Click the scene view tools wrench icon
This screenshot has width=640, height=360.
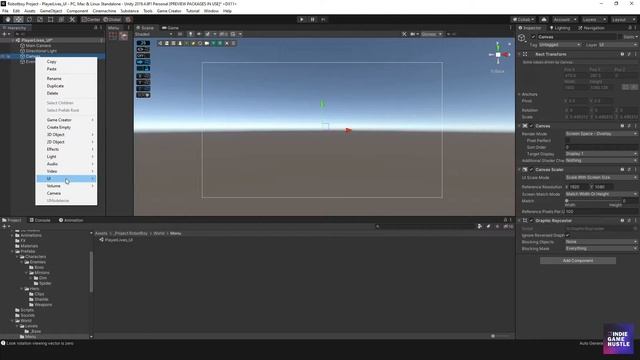coord(404,34)
